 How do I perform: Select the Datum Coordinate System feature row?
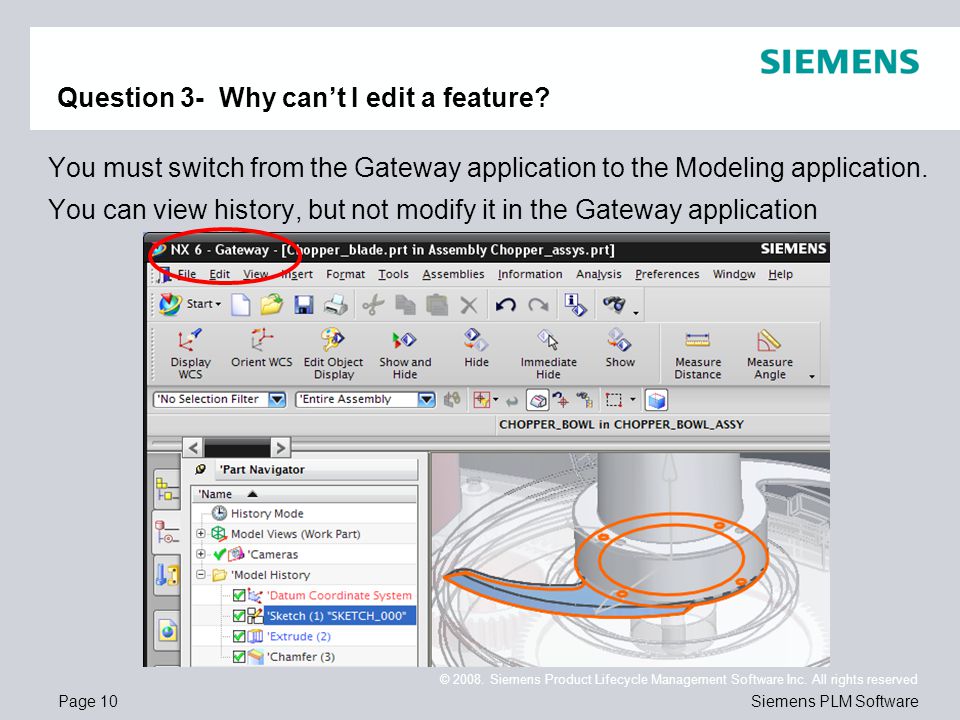coord(339,595)
